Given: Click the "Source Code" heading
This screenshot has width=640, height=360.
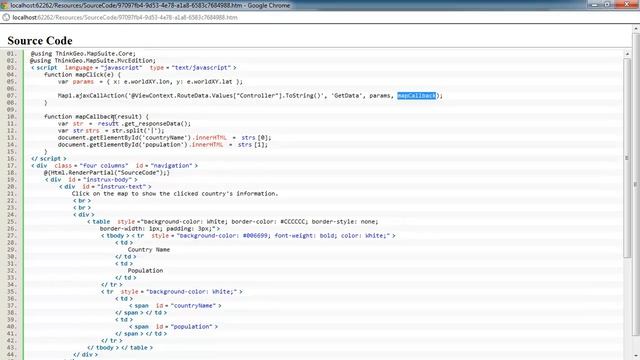Looking at the screenshot, I should pyautogui.click(x=40, y=41).
